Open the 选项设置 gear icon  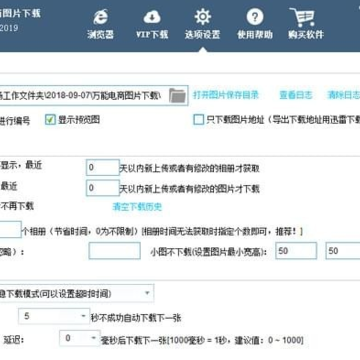click(203, 17)
